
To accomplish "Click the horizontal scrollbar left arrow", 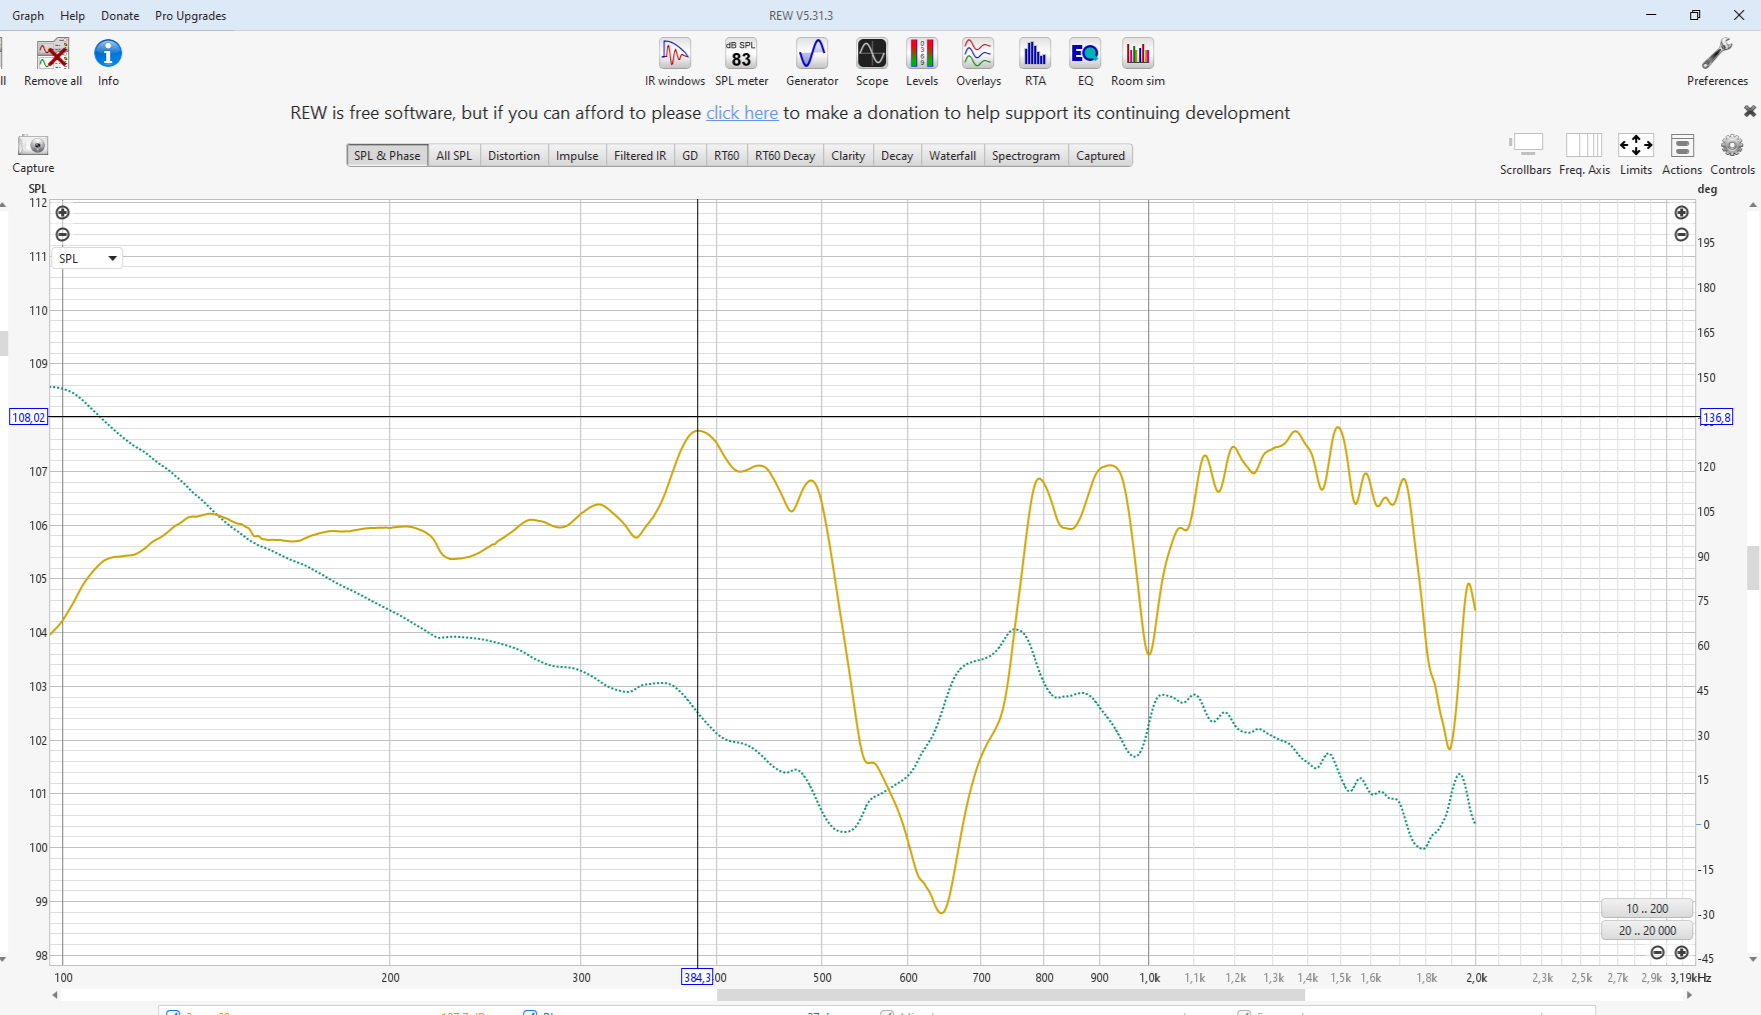I will click(x=55, y=995).
